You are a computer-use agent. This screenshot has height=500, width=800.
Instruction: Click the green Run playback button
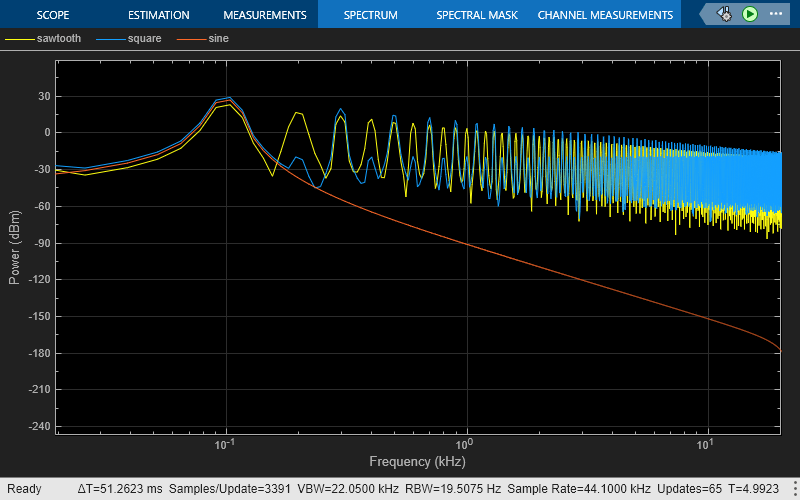750,14
